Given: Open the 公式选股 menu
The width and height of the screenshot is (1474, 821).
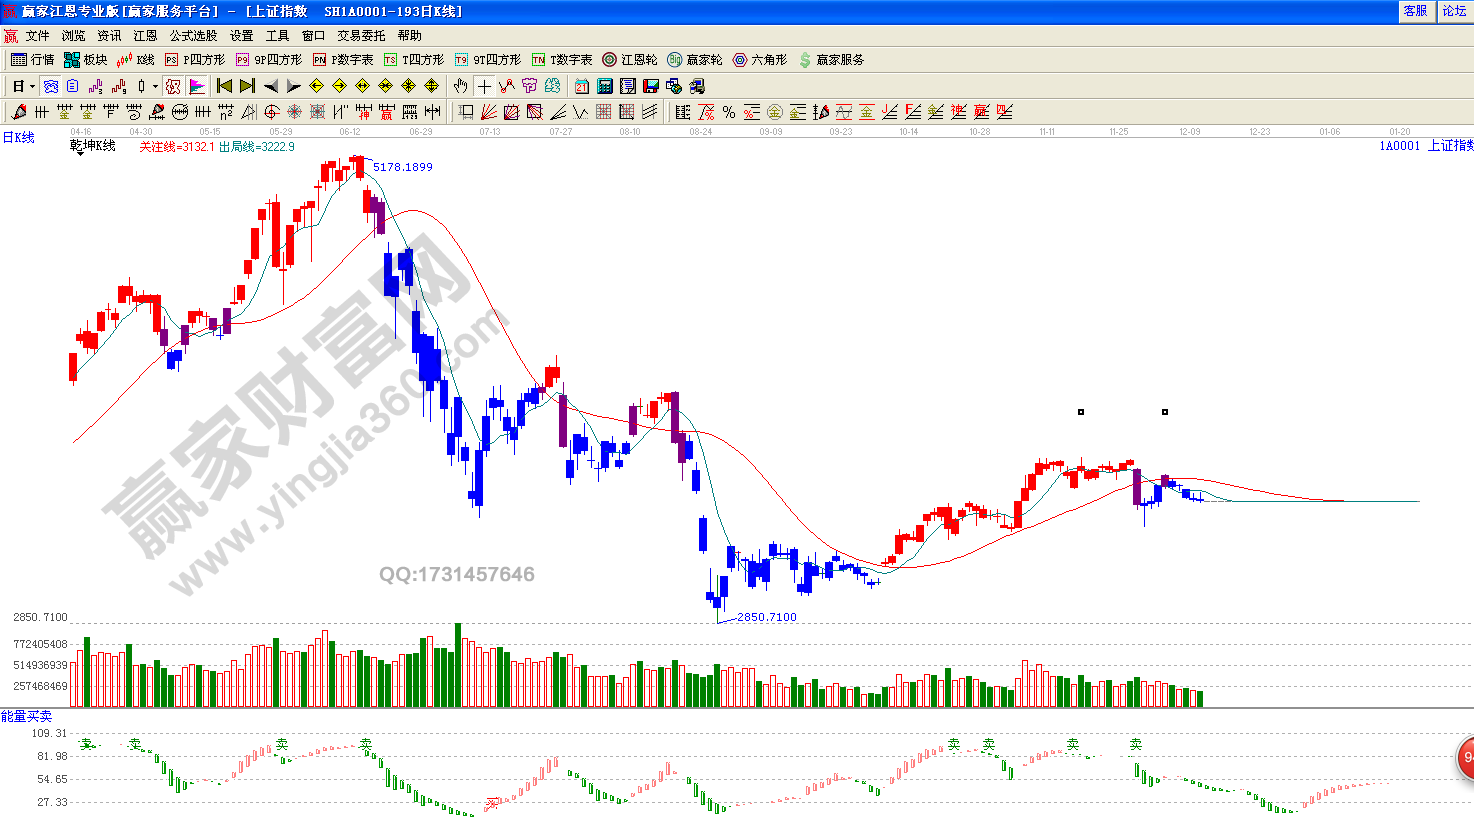Looking at the screenshot, I should 193,35.
